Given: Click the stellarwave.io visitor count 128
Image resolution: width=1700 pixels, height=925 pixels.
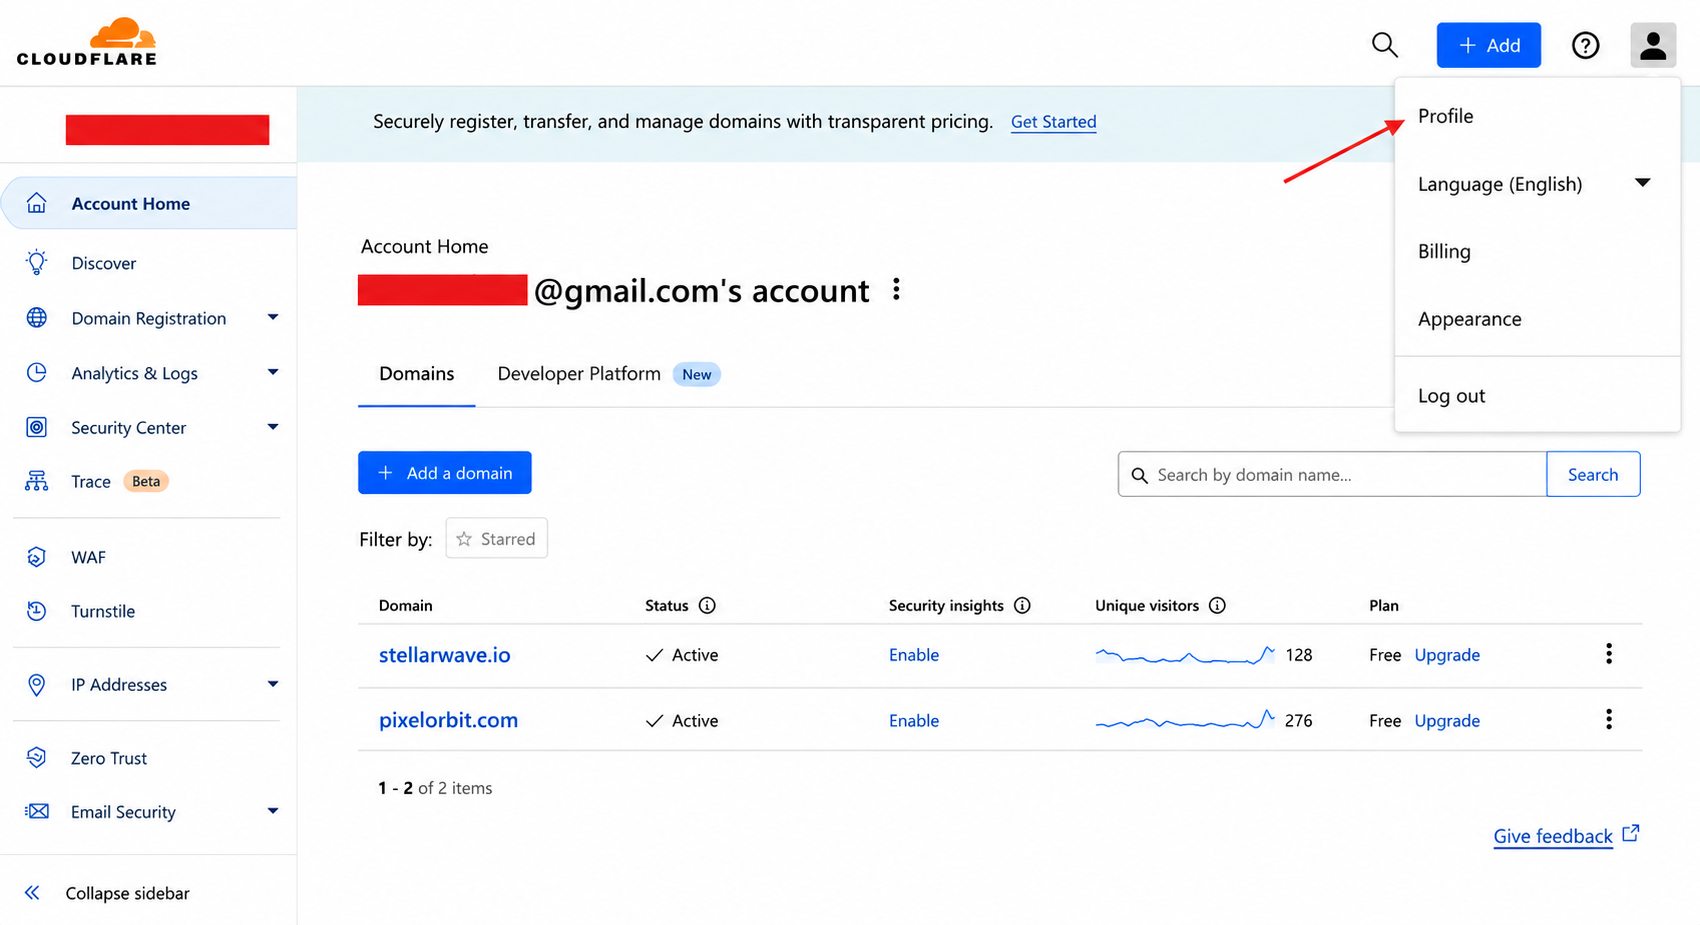Looking at the screenshot, I should (x=1298, y=655).
